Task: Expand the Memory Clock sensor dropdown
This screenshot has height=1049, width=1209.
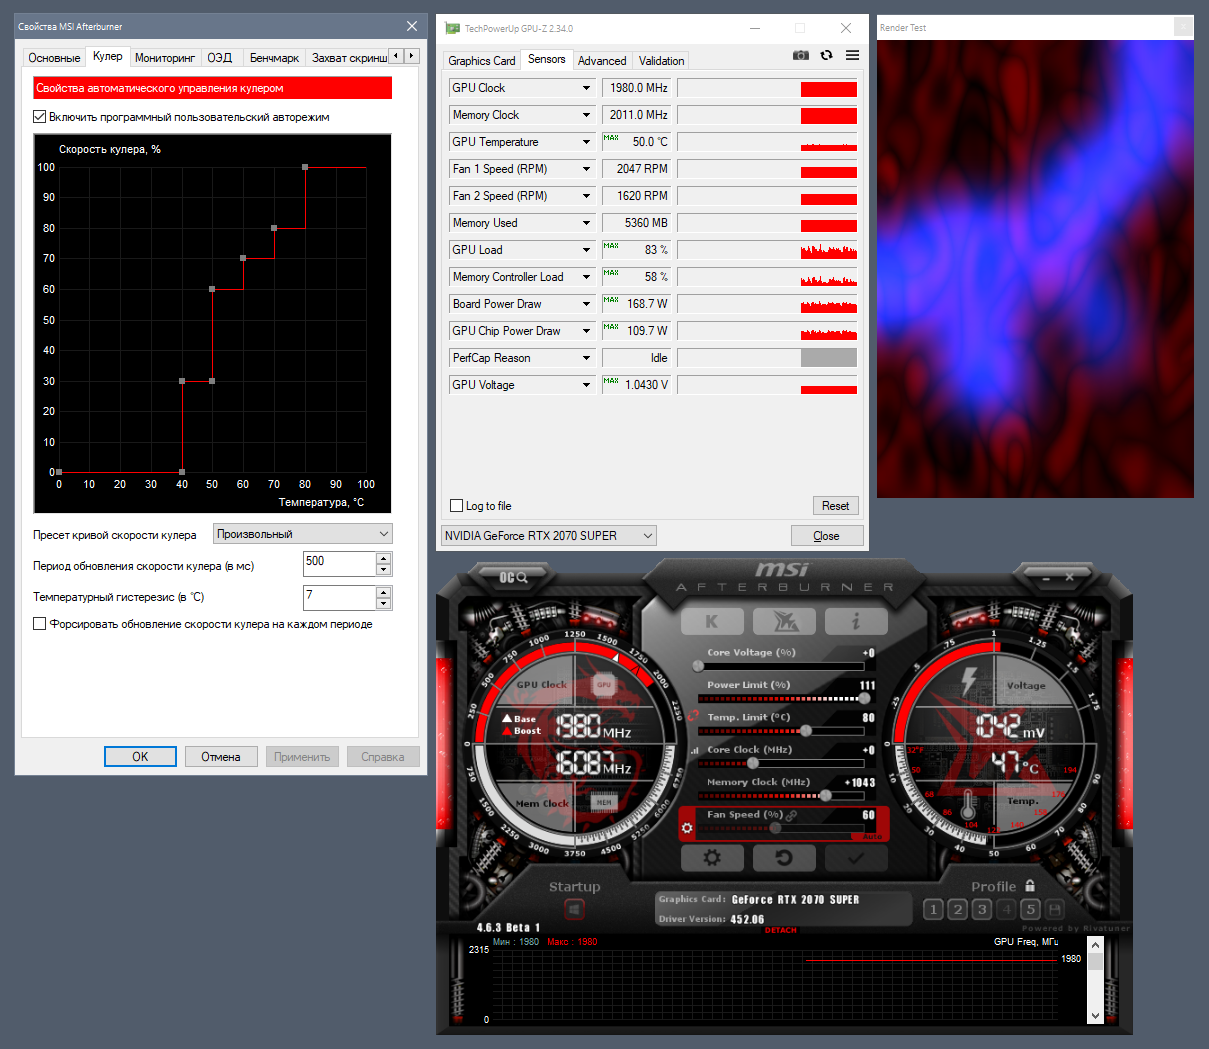Action: coord(586,115)
